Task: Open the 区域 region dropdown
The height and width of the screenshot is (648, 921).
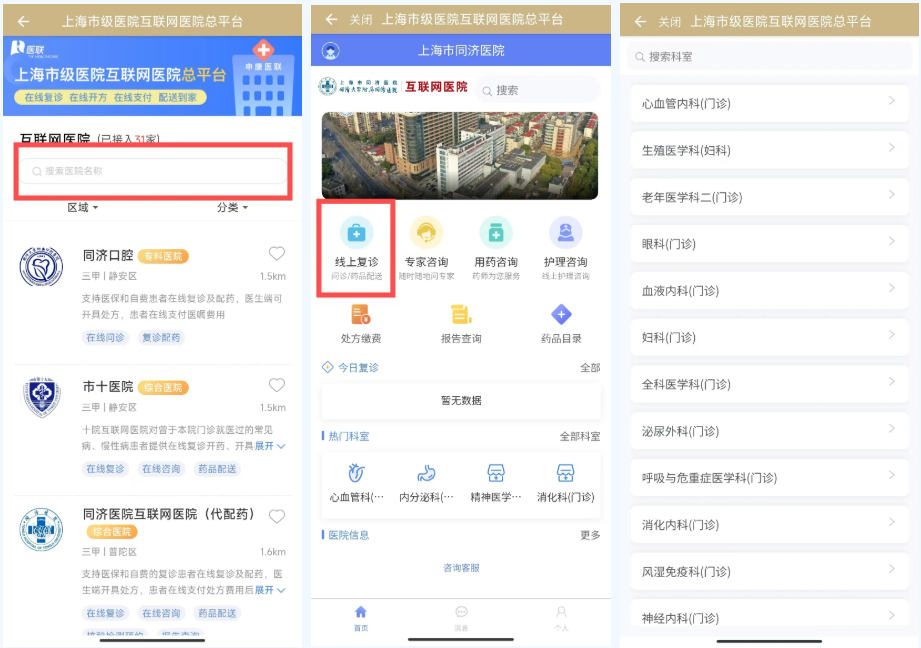Action: pos(83,208)
